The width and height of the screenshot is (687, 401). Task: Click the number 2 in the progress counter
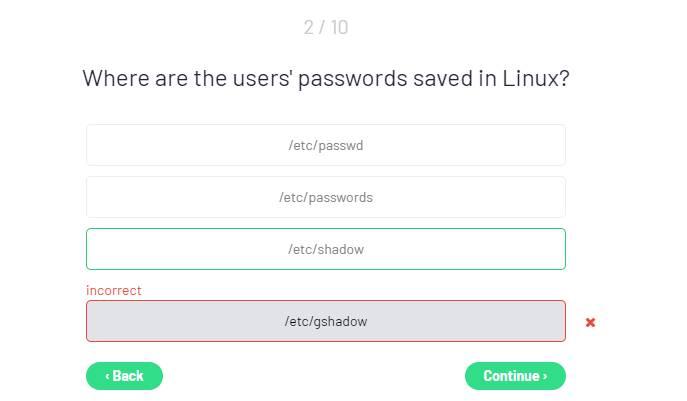[309, 27]
